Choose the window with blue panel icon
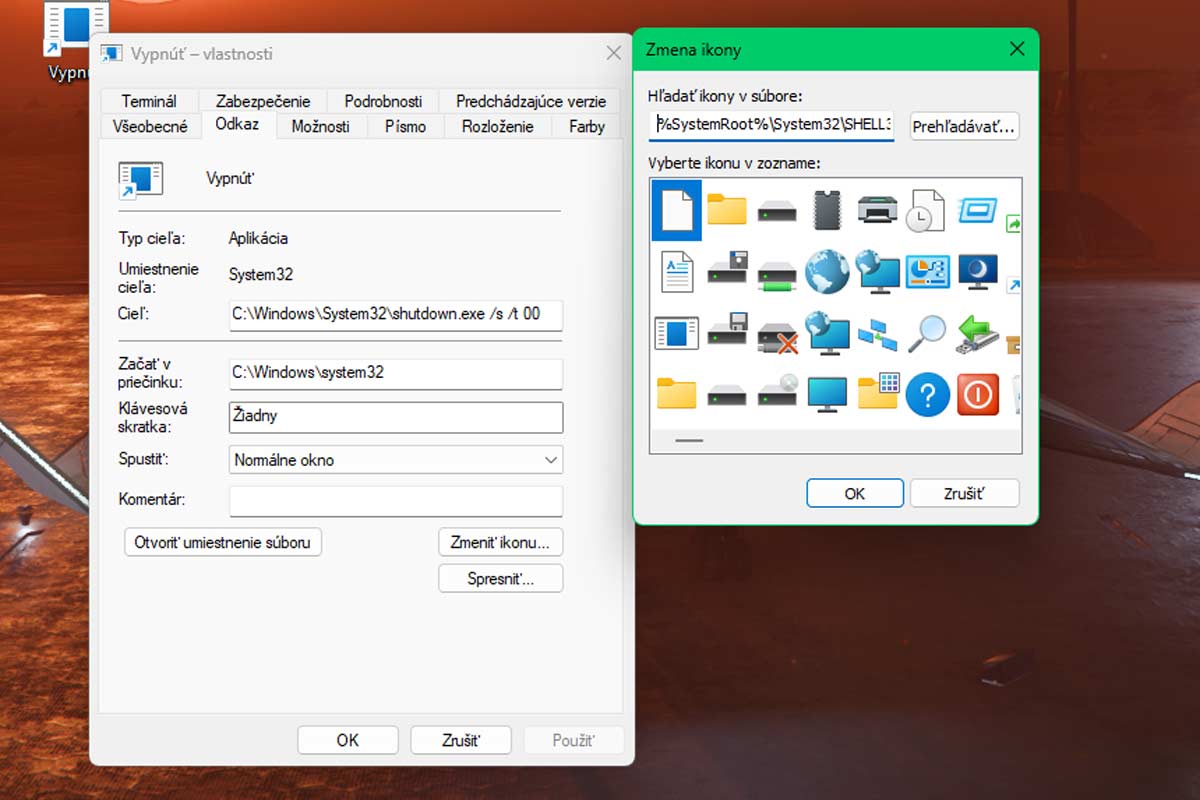This screenshot has height=800, width=1200. point(677,333)
